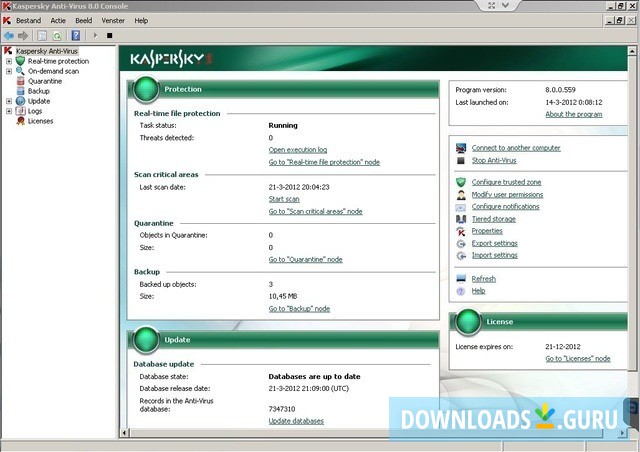Click Export settings link
Image resolution: width=640 pixels, height=452 pixels.
coord(494,243)
